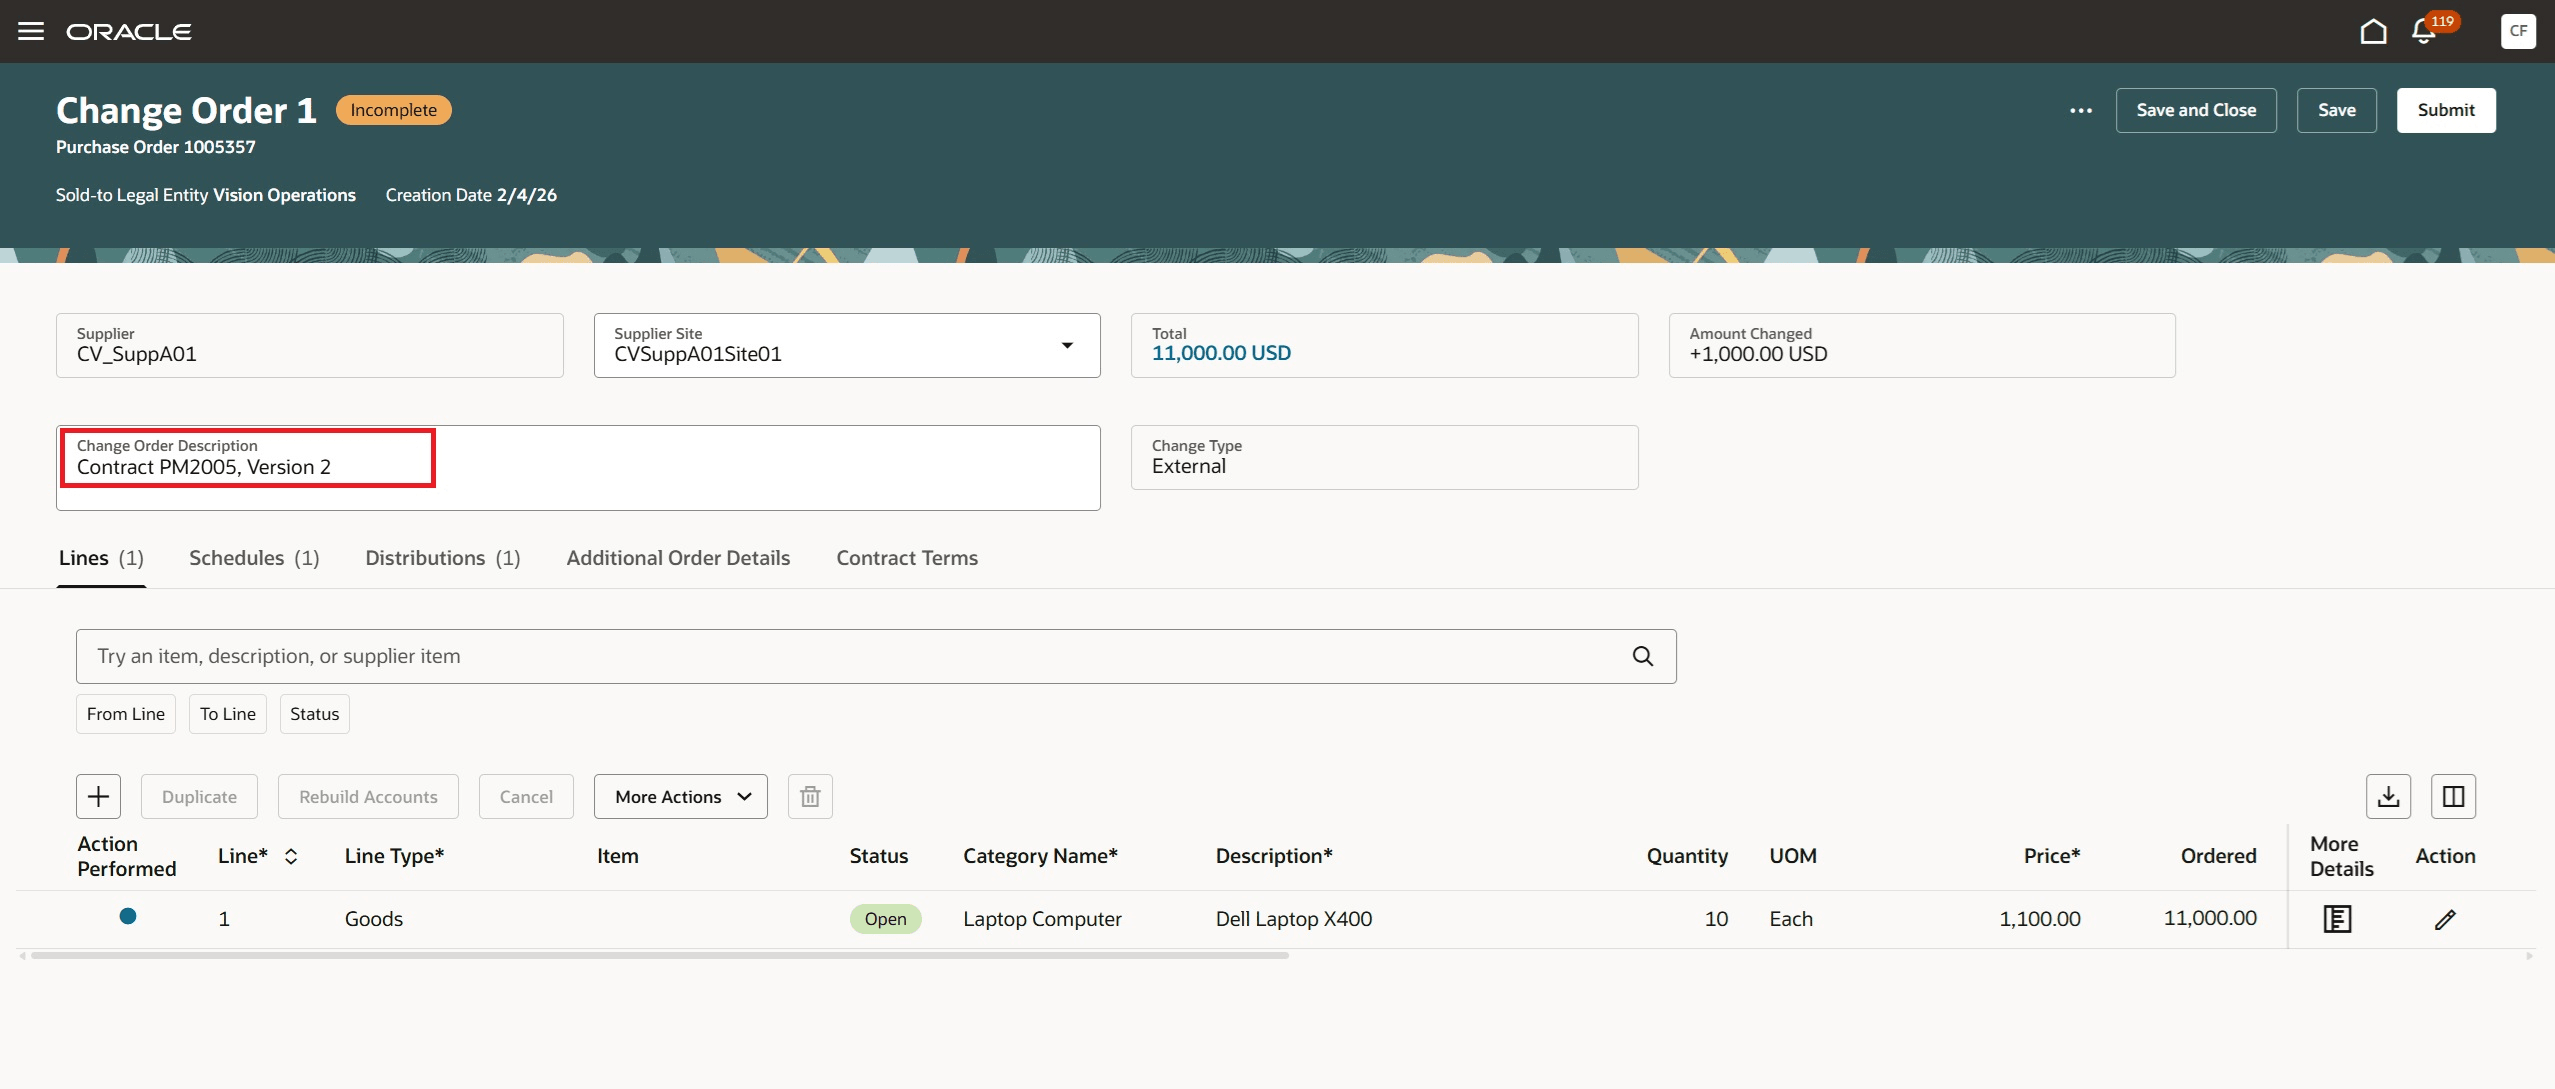Expand the More Actions dropdown
The height and width of the screenshot is (1089, 2555).
pos(679,796)
